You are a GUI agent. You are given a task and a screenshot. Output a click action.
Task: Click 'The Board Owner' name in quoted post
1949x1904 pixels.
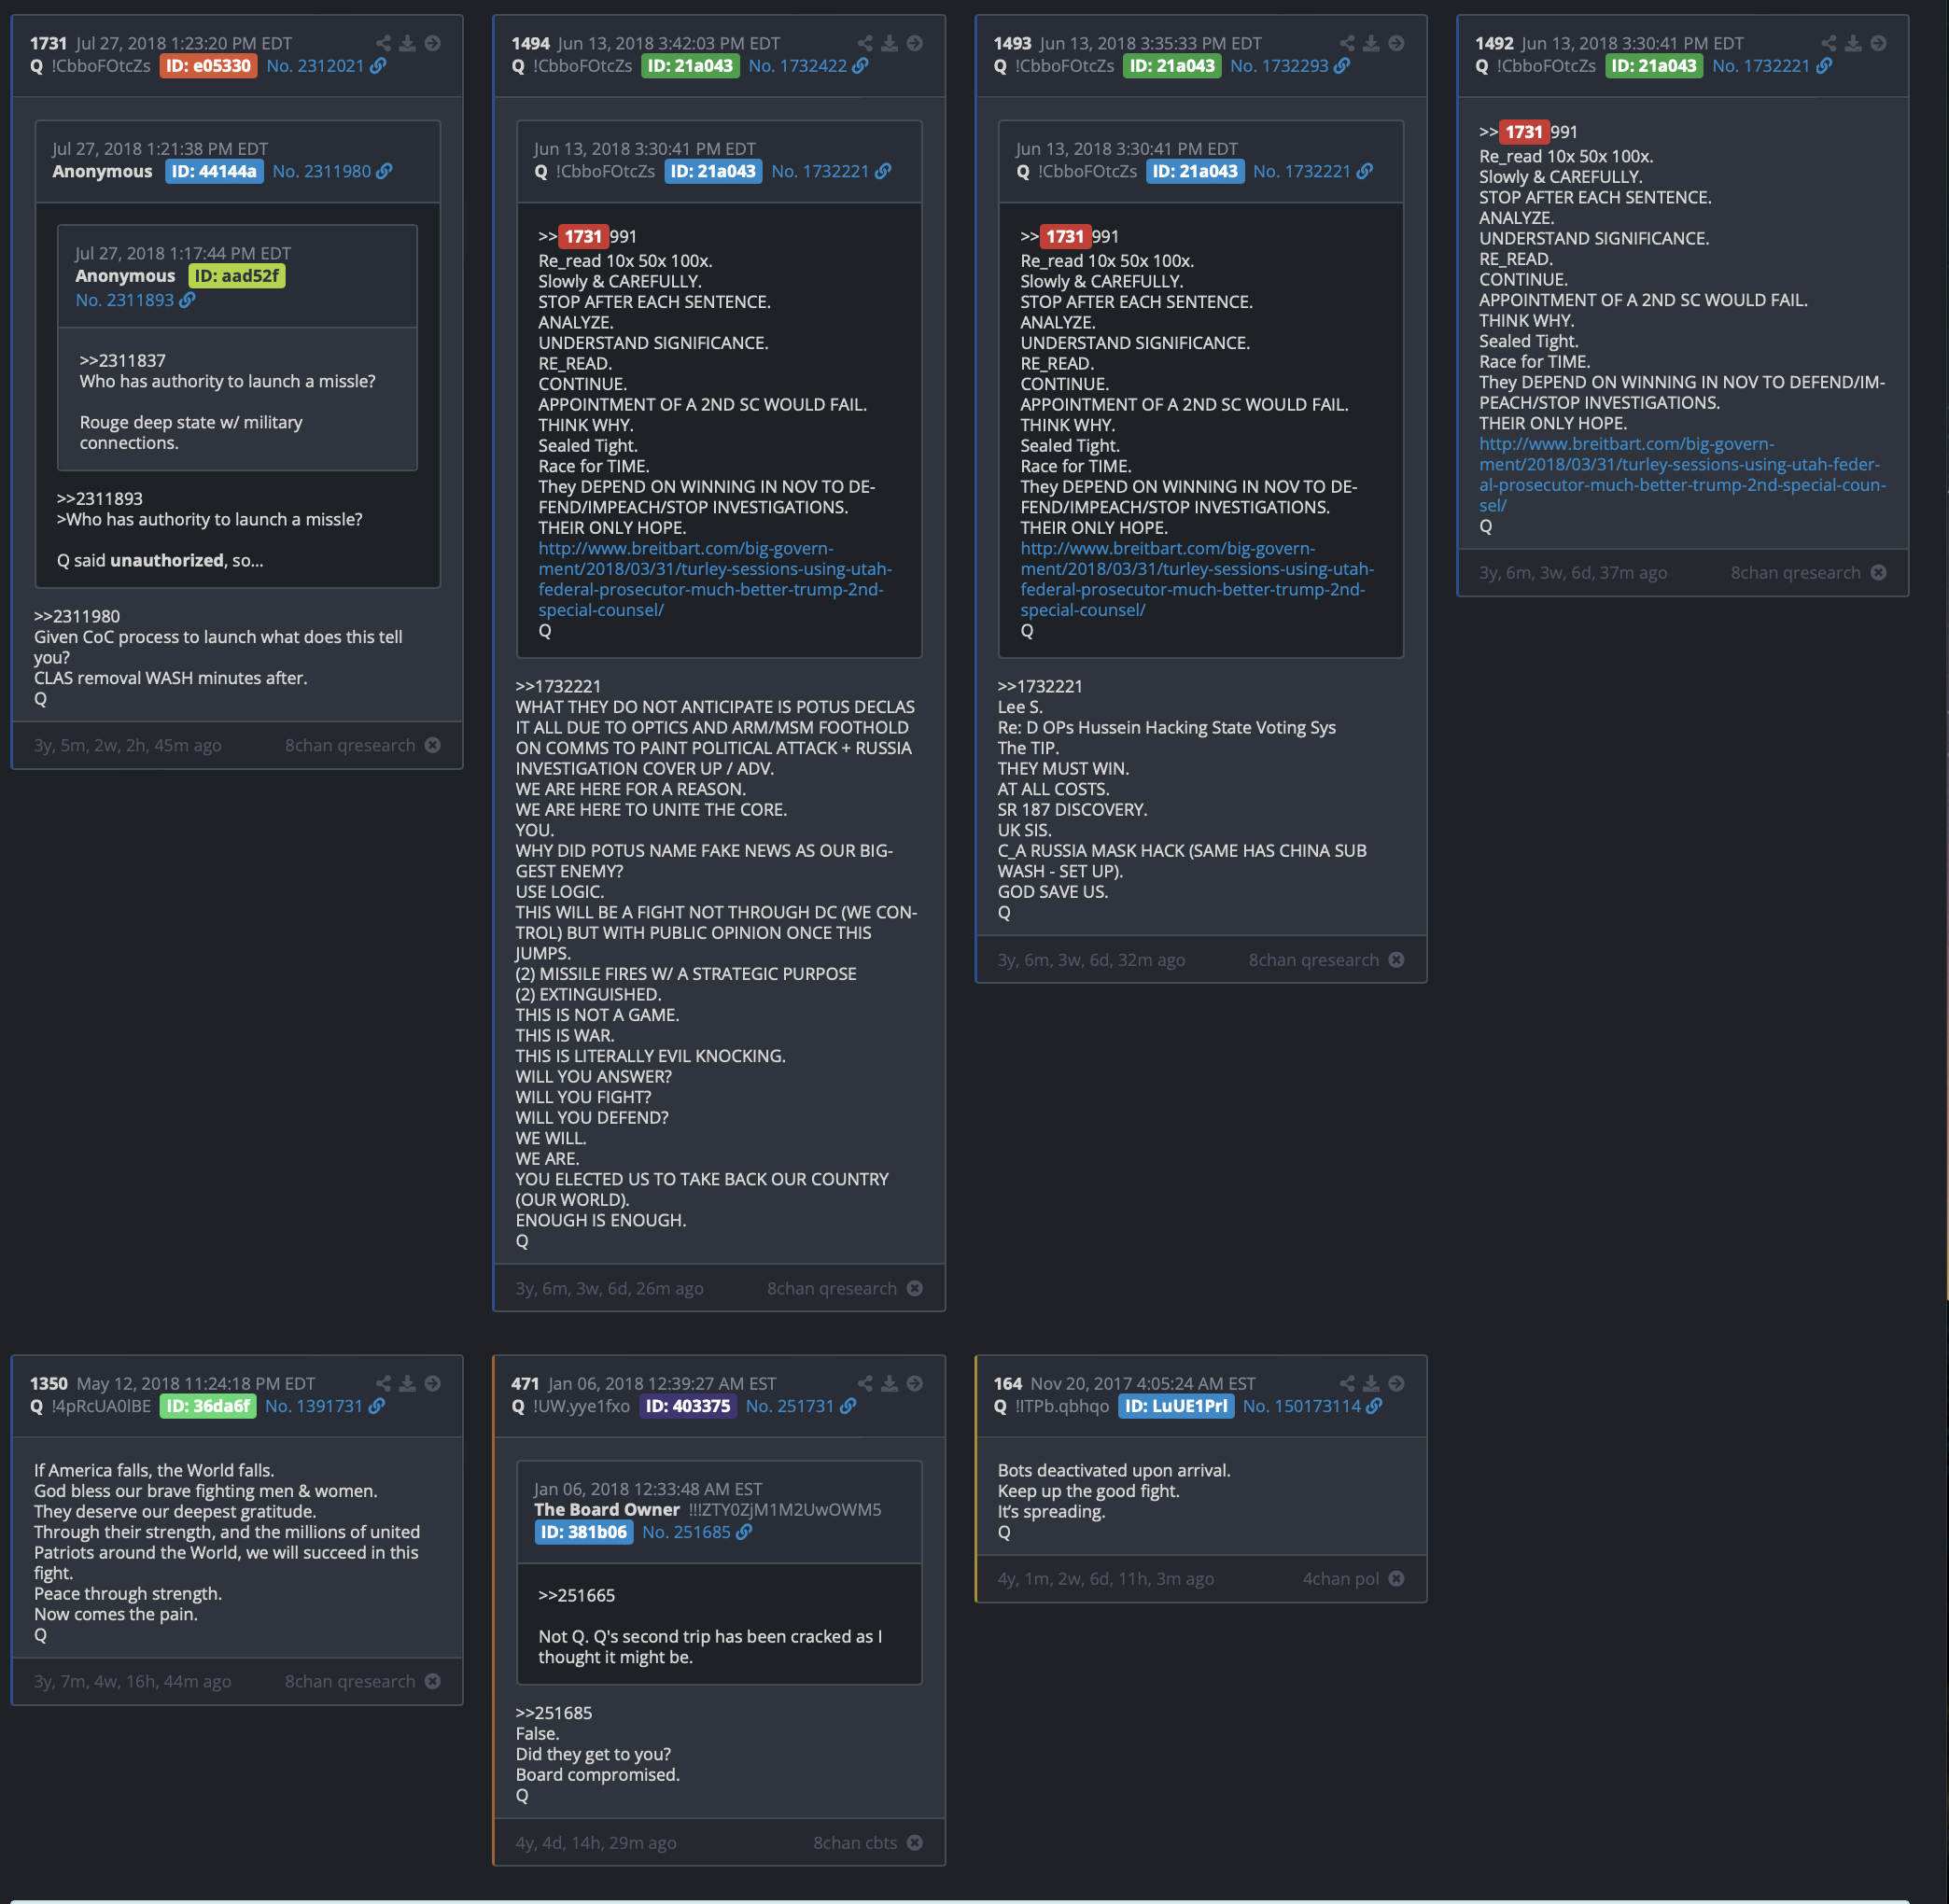coord(606,1509)
